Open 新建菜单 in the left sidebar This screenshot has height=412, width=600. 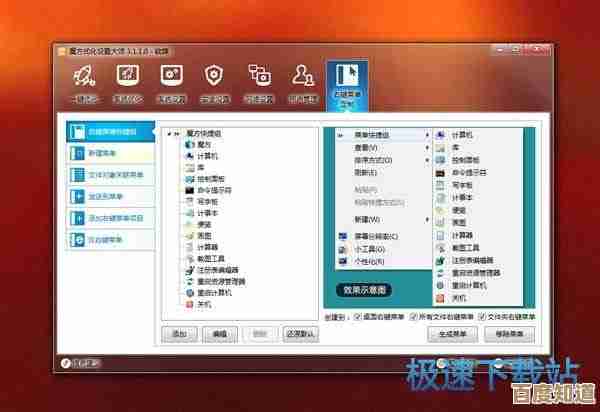[x=111, y=153]
